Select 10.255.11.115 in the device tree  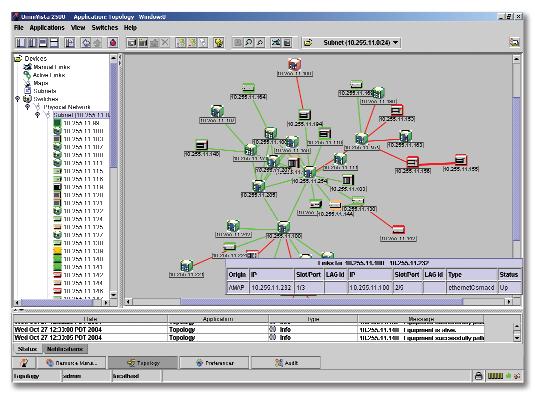coord(83,171)
